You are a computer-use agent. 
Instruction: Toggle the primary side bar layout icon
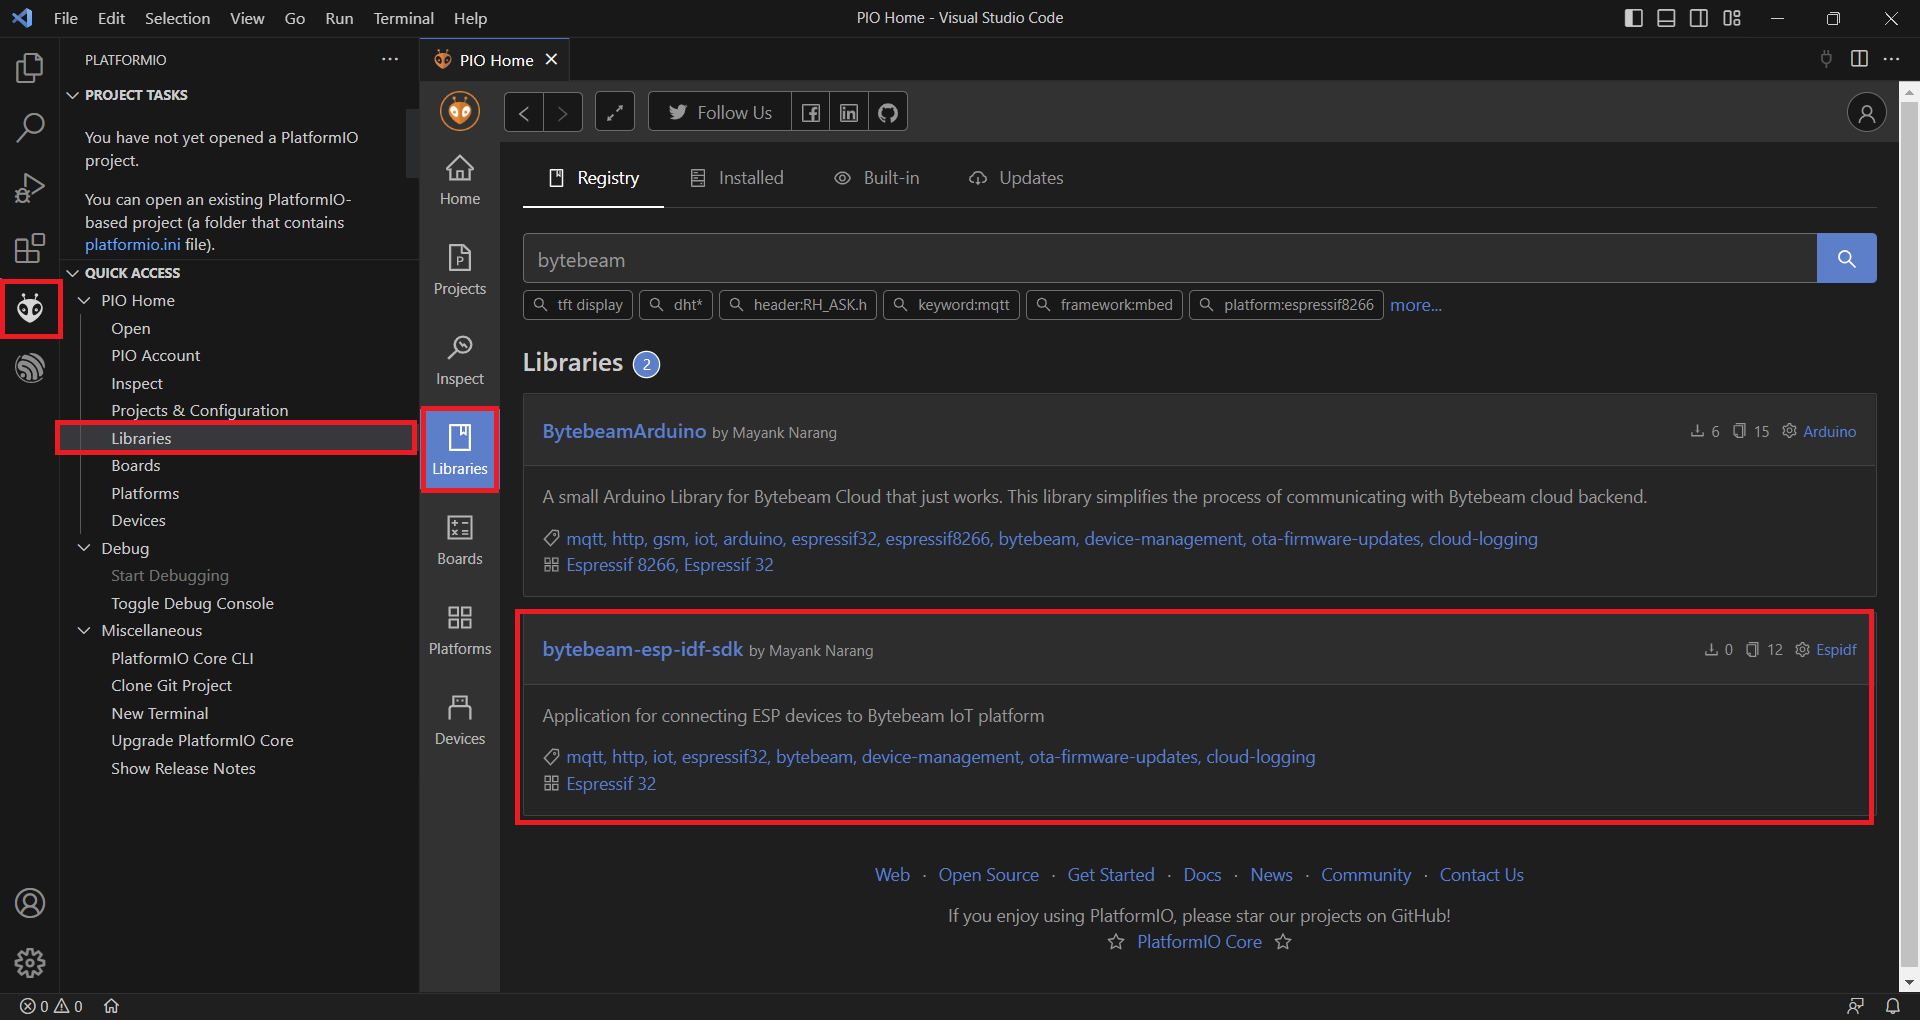coord(1634,18)
